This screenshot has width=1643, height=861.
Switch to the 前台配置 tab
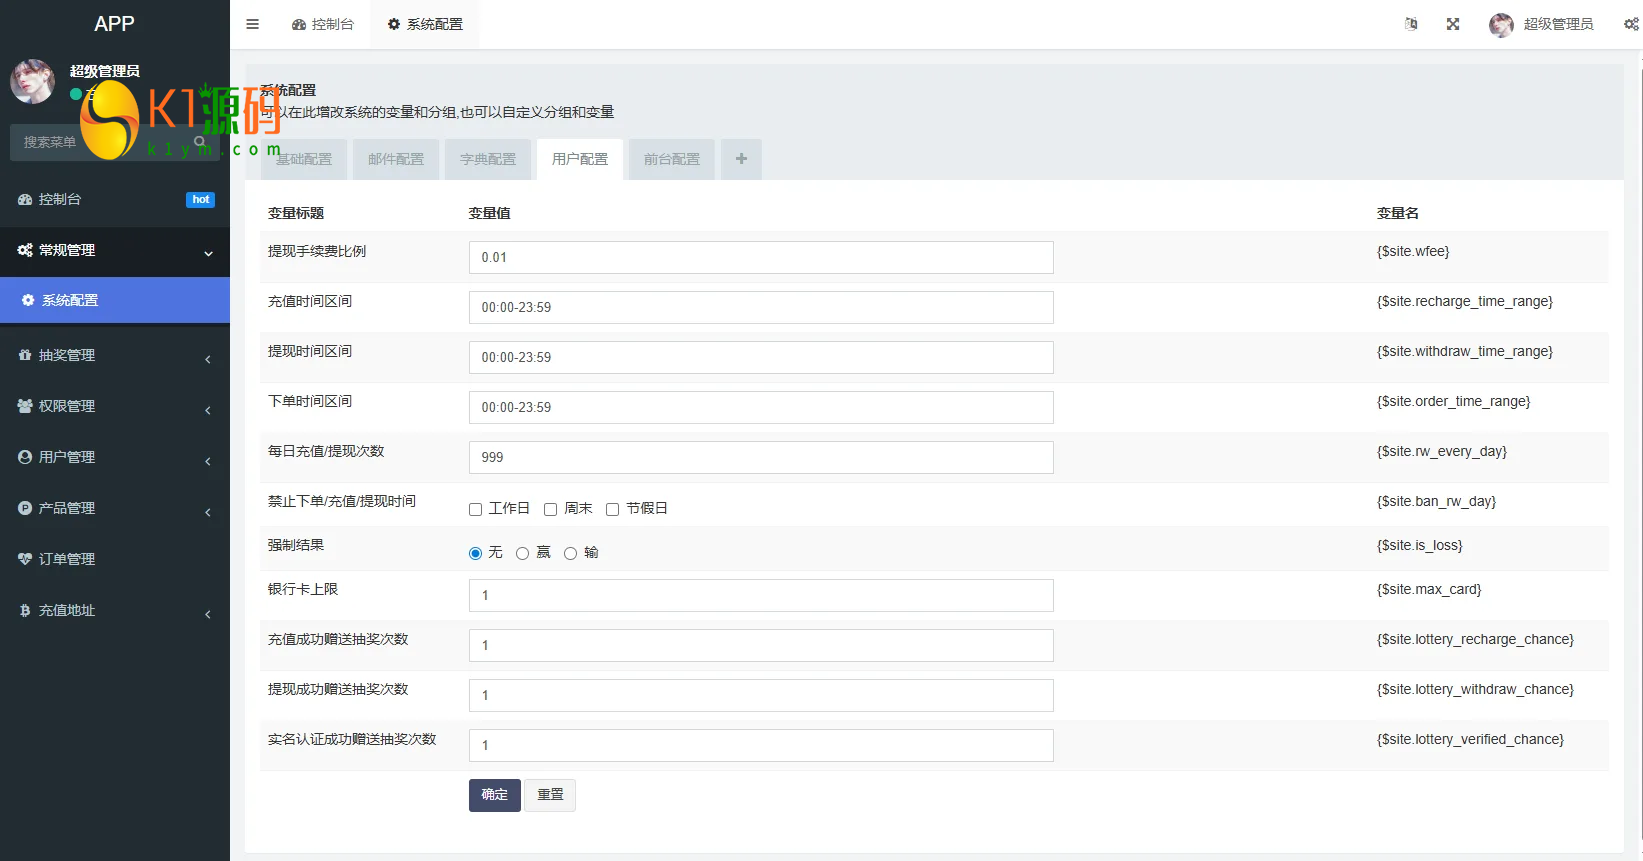pyautogui.click(x=672, y=159)
